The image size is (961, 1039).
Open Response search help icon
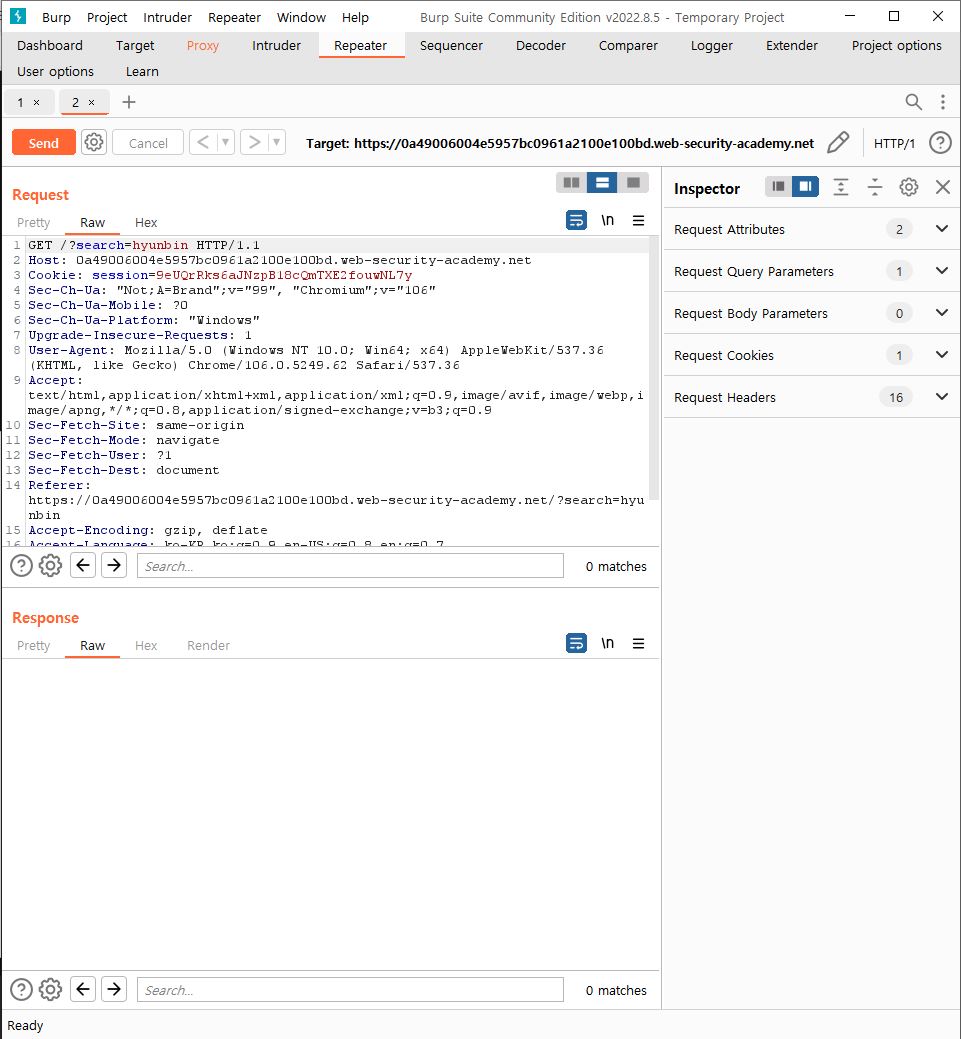click(x=21, y=989)
